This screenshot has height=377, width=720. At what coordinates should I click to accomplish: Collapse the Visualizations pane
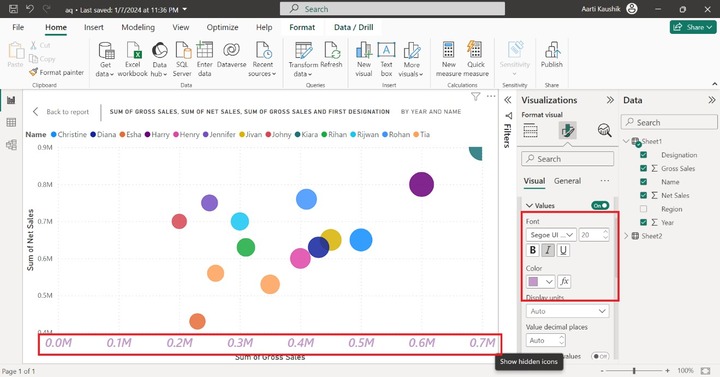[610, 100]
